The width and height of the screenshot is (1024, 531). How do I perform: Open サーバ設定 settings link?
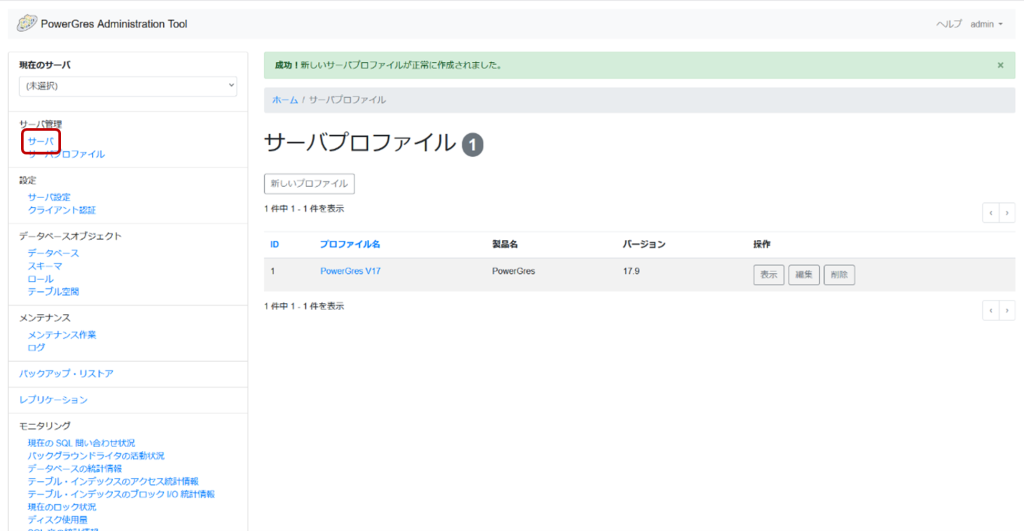(49, 197)
